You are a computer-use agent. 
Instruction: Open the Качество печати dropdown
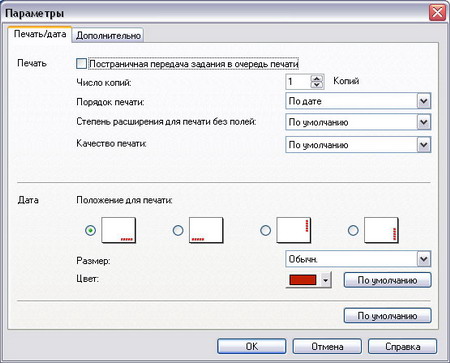358,145
